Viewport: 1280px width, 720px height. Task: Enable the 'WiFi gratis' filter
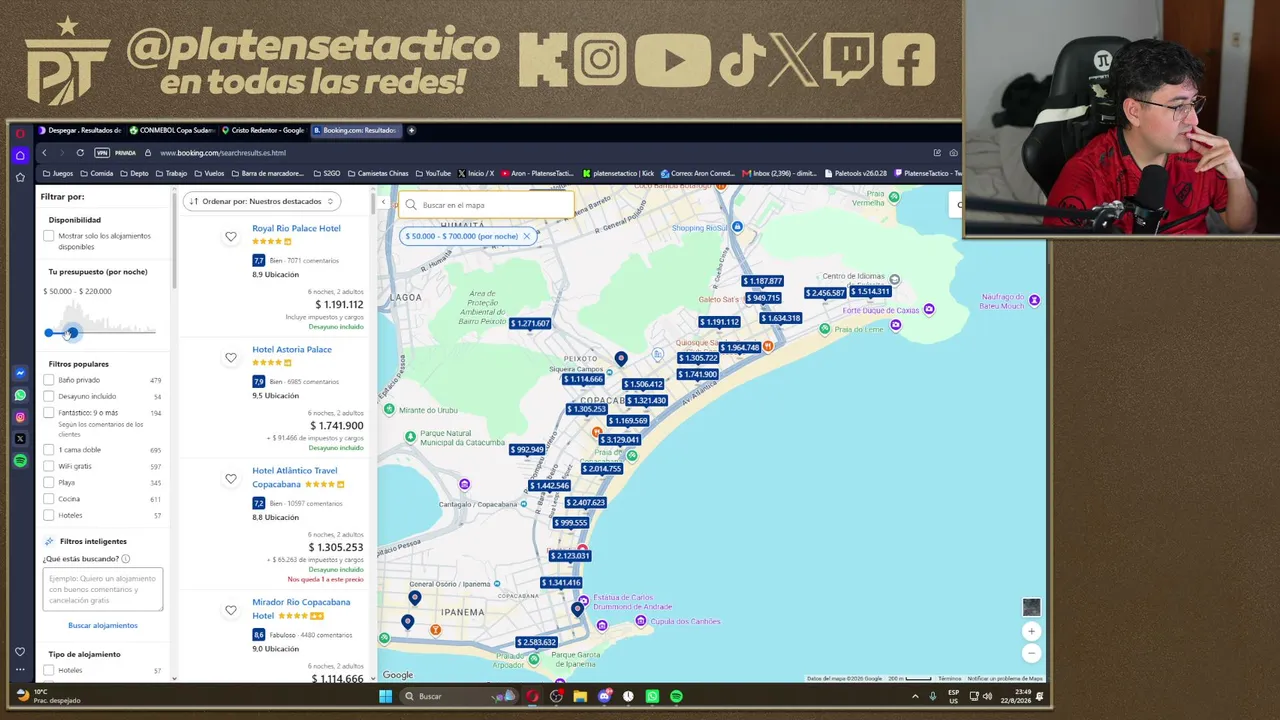click(48, 466)
